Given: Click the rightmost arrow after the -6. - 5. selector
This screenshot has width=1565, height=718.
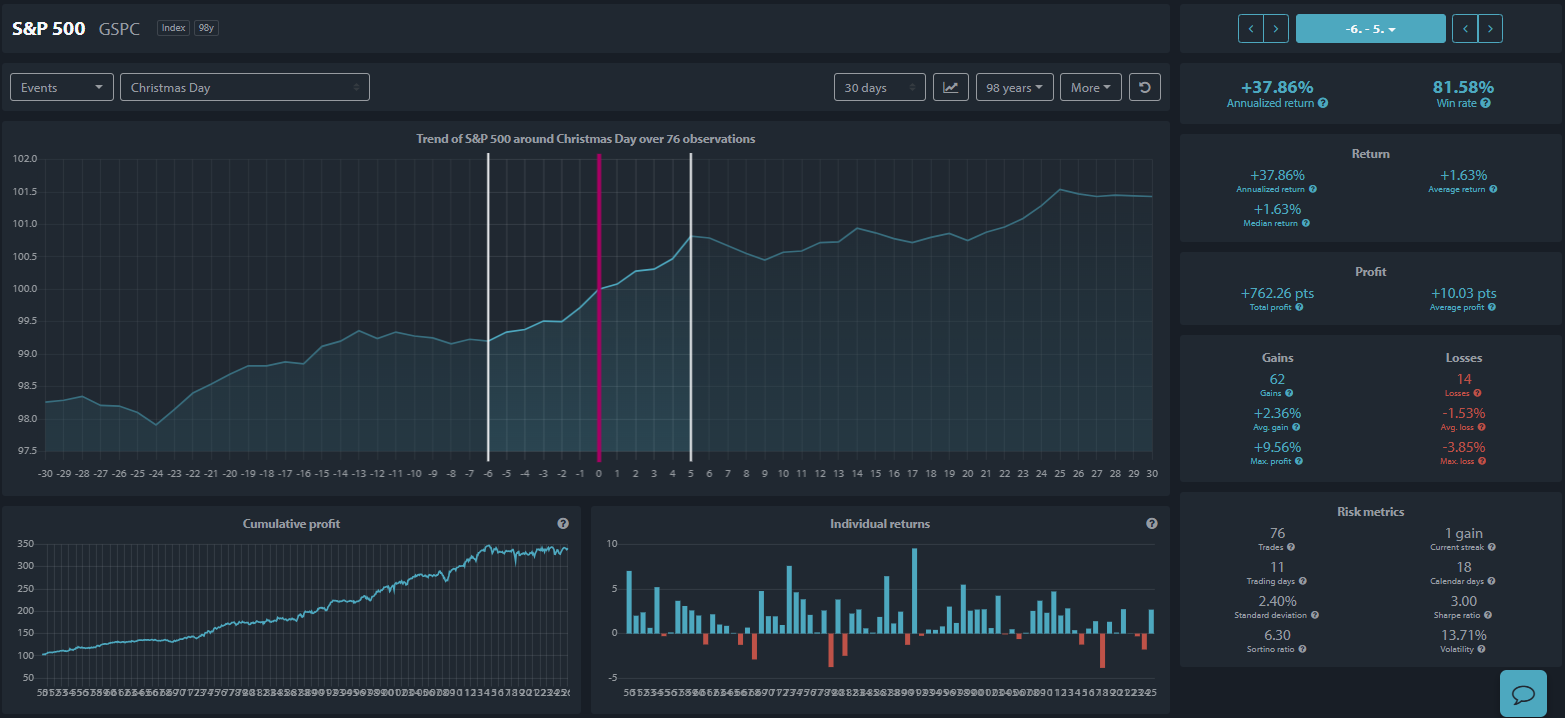Looking at the screenshot, I should click(x=1490, y=29).
